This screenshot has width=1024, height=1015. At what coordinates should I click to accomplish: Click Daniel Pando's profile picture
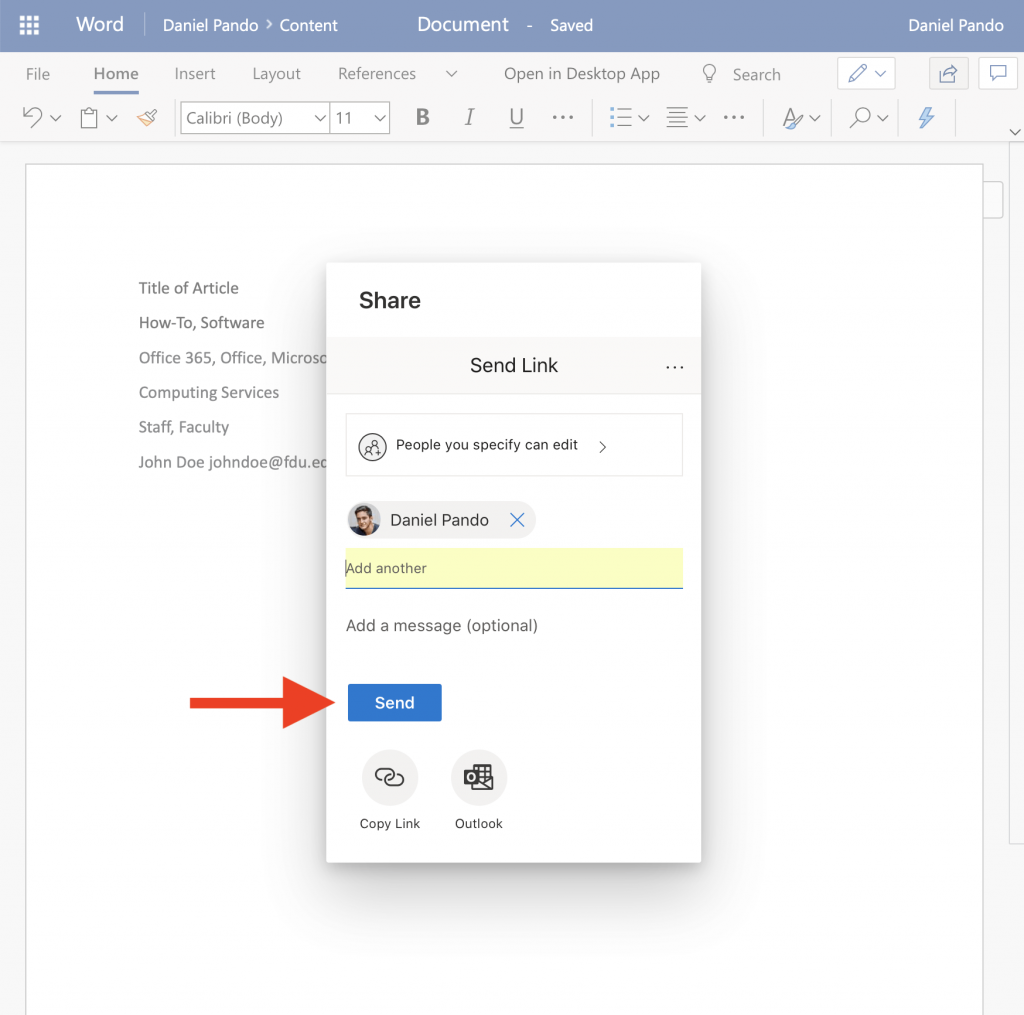click(x=364, y=520)
